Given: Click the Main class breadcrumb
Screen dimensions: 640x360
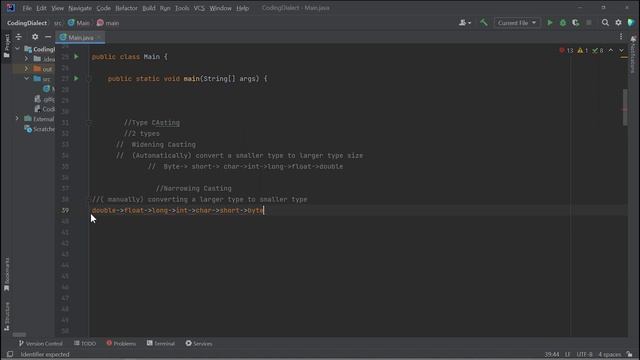Looking at the screenshot, I should tap(79, 23).
